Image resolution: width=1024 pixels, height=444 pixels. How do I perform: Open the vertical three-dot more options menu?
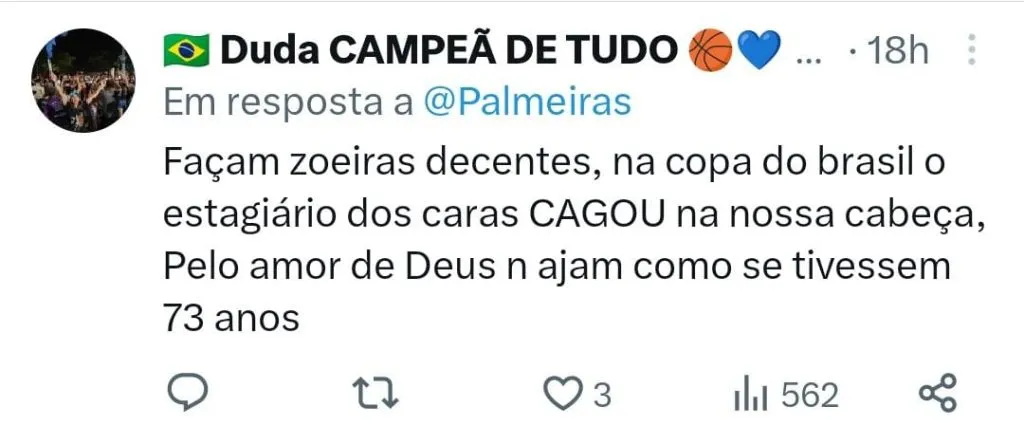[972, 50]
